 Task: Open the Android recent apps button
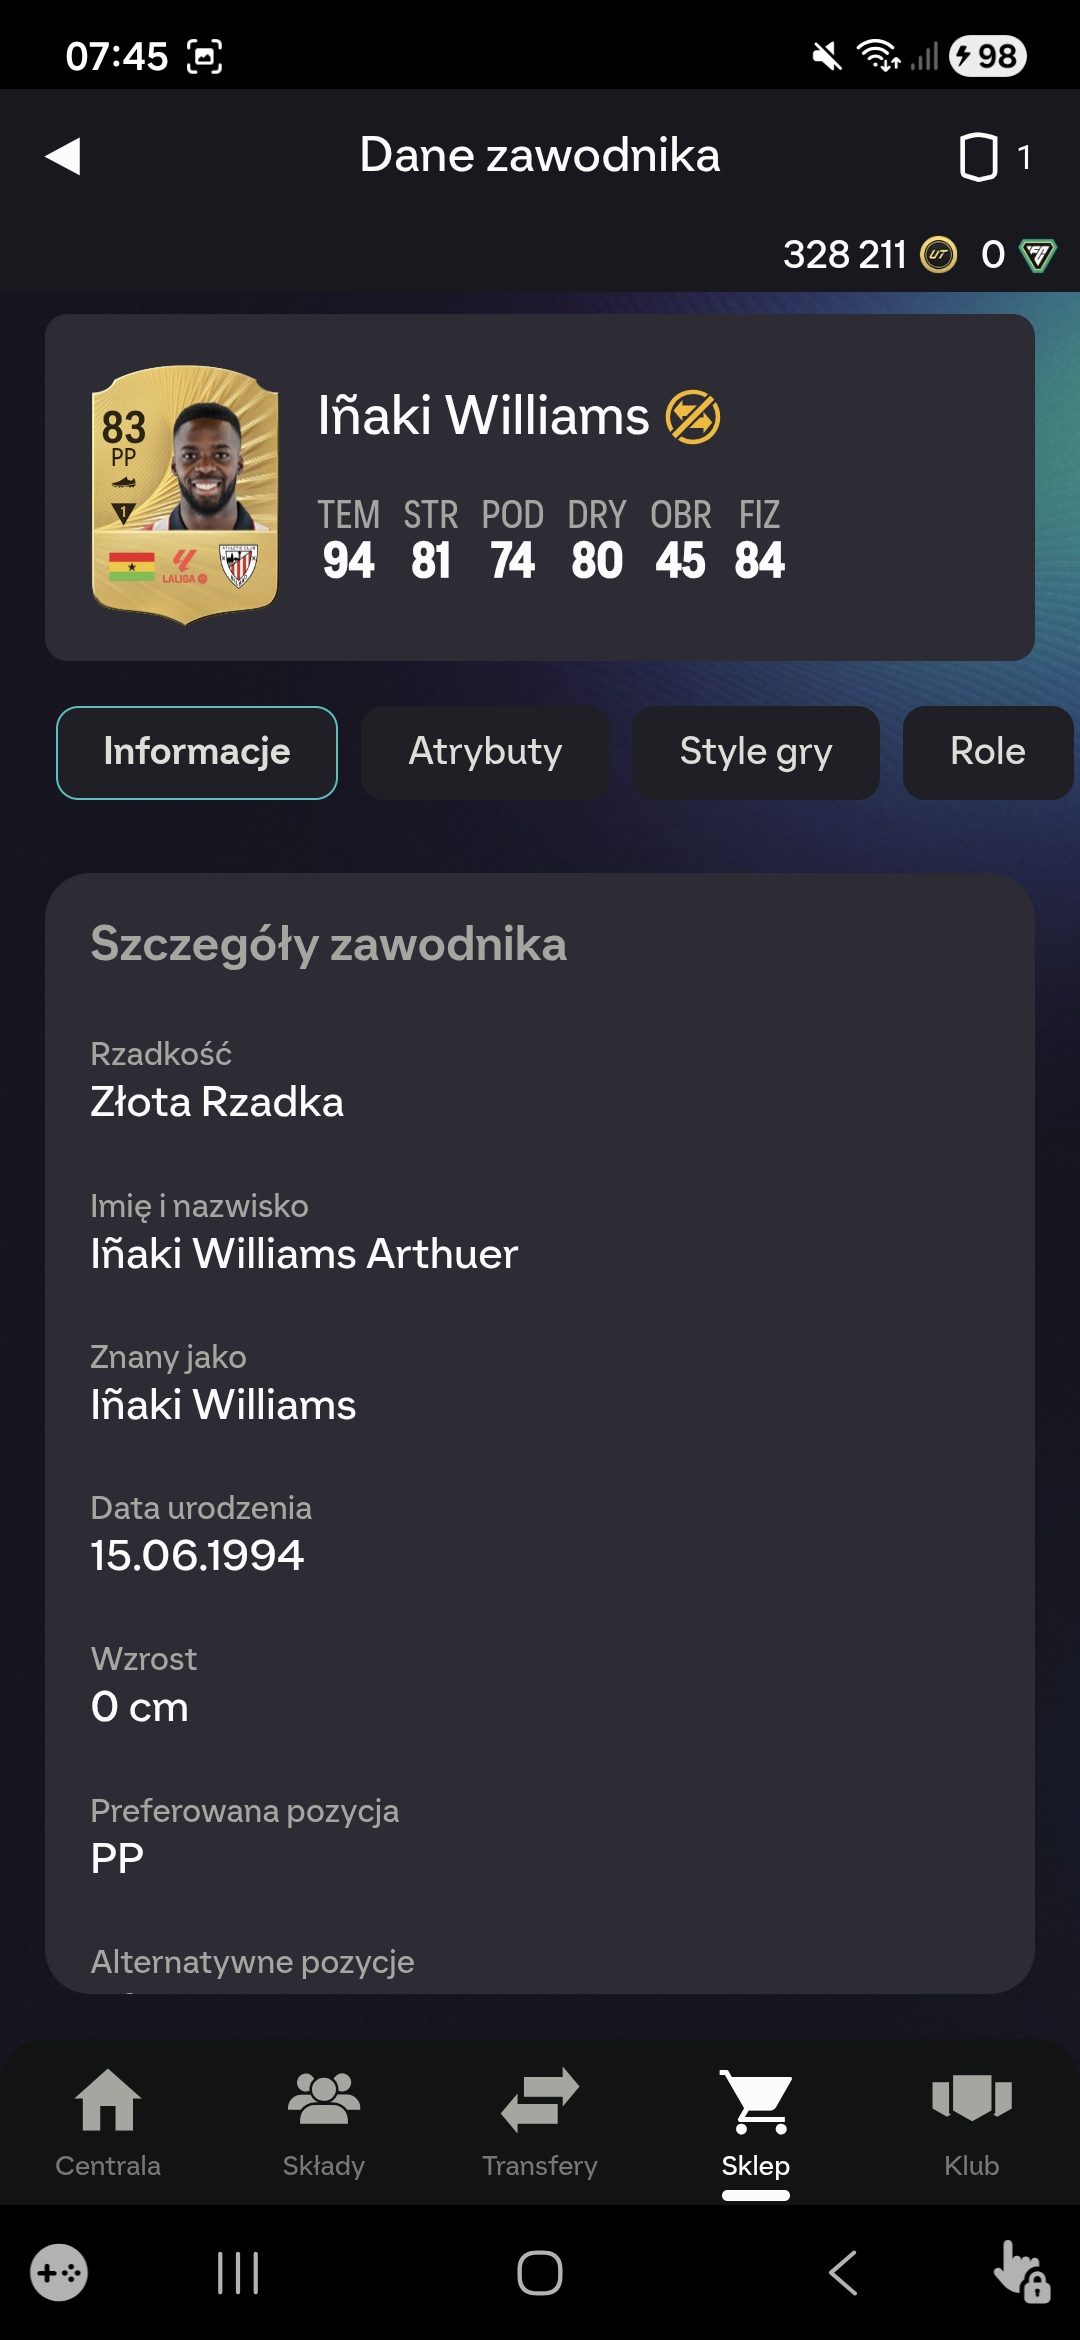pyautogui.click(x=238, y=2273)
